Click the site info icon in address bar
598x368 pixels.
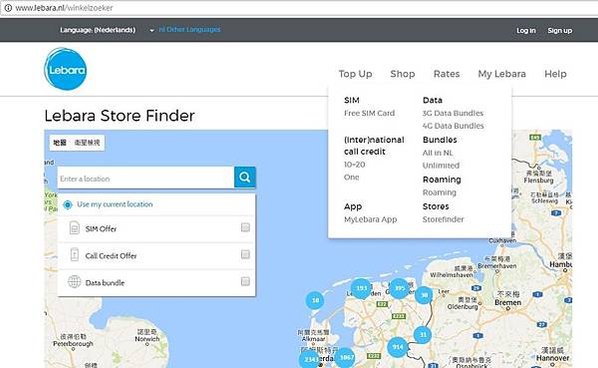tap(8, 8)
